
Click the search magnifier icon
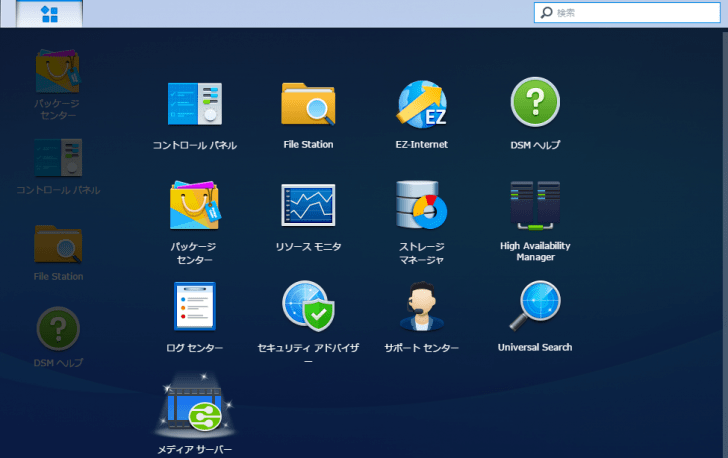pos(547,13)
